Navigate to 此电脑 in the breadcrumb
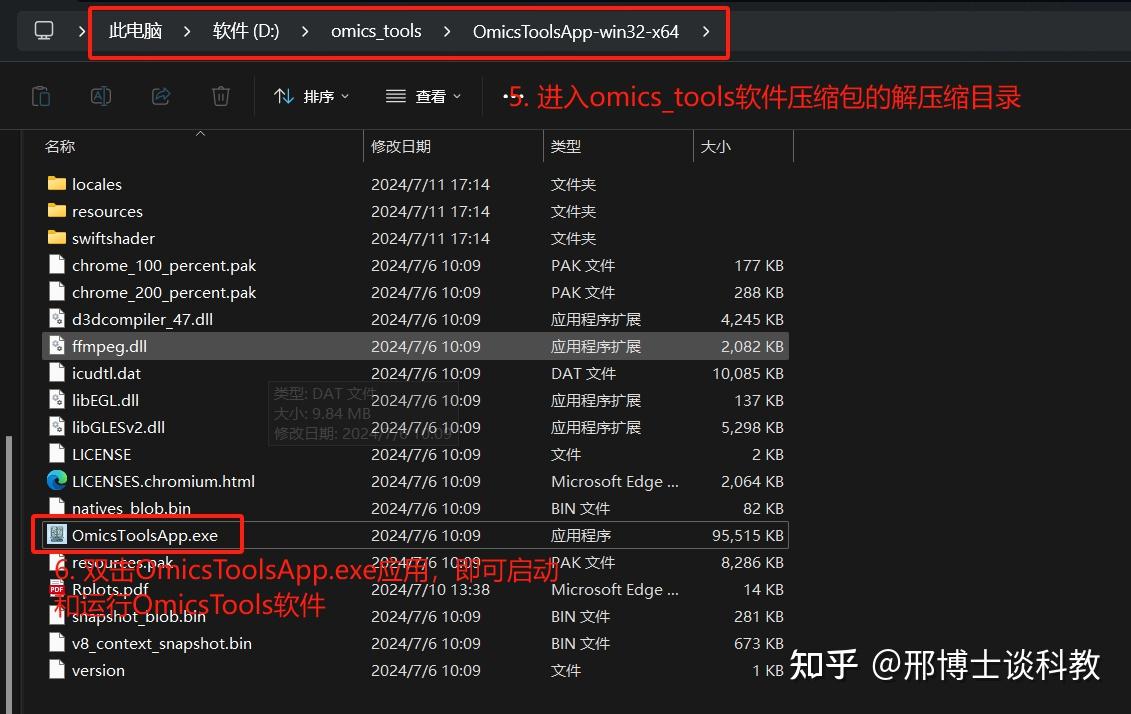Screen dimensions: 1131x714 click(x=134, y=31)
